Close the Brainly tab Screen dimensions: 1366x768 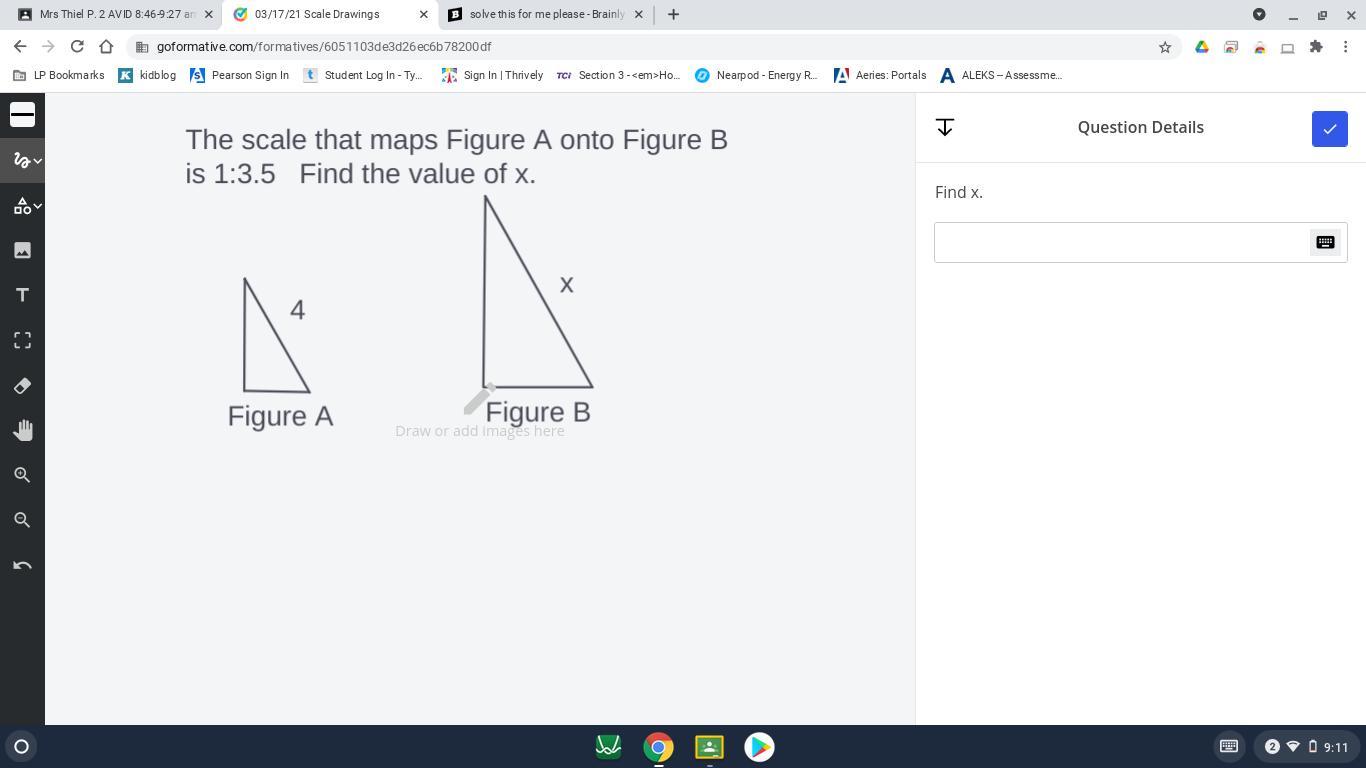coord(638,15)
